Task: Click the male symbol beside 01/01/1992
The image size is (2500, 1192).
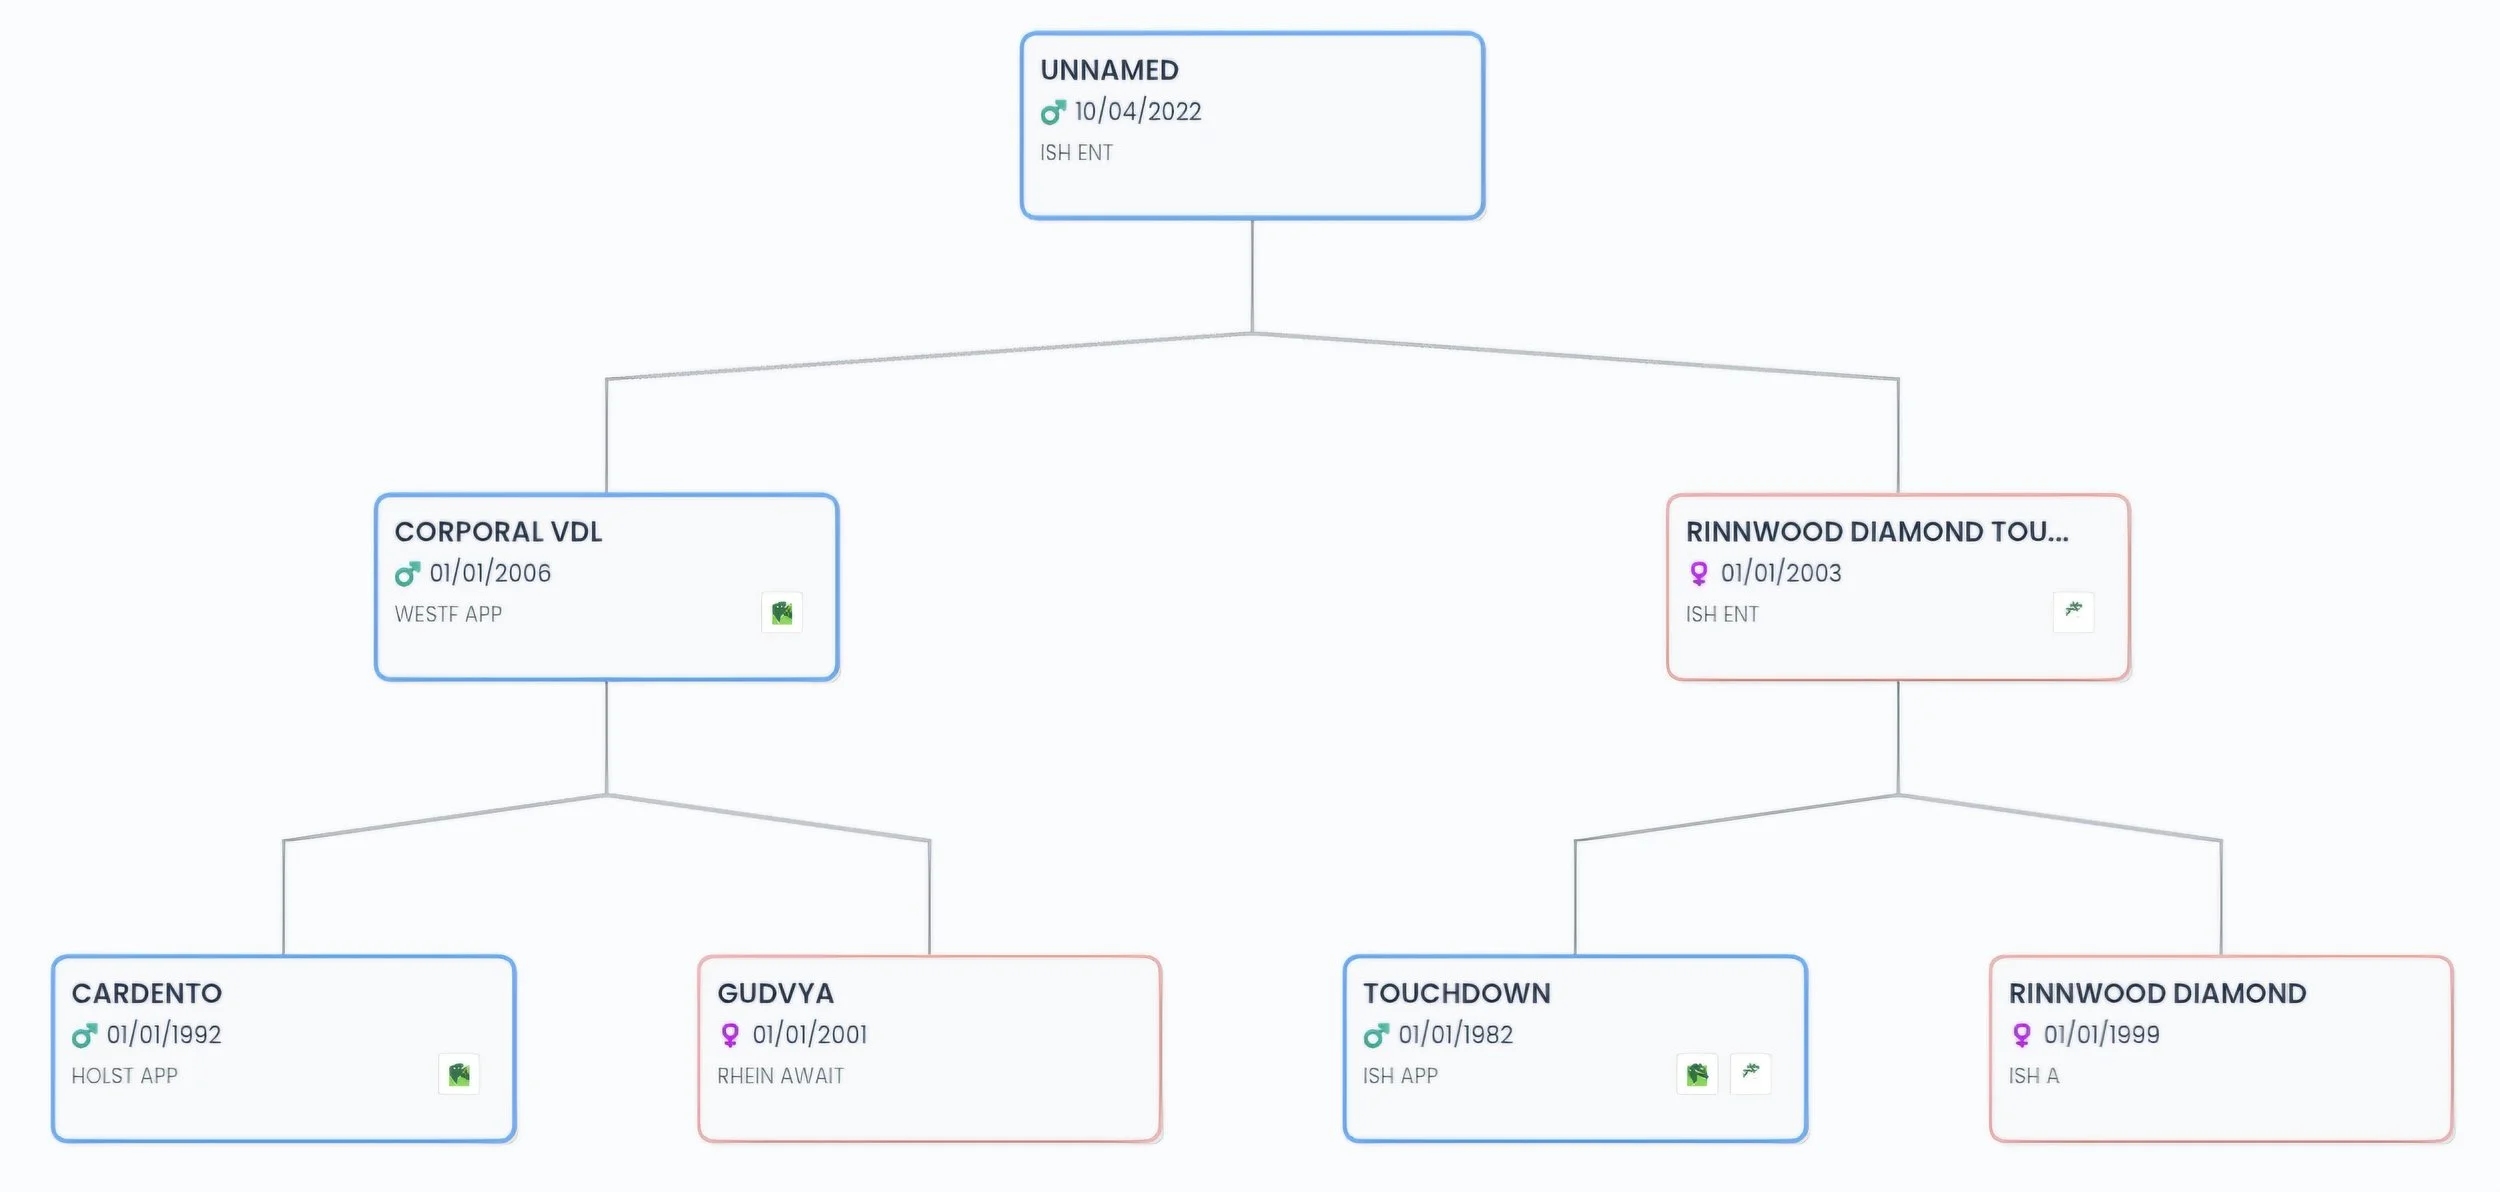Action: pos(84,1035)
